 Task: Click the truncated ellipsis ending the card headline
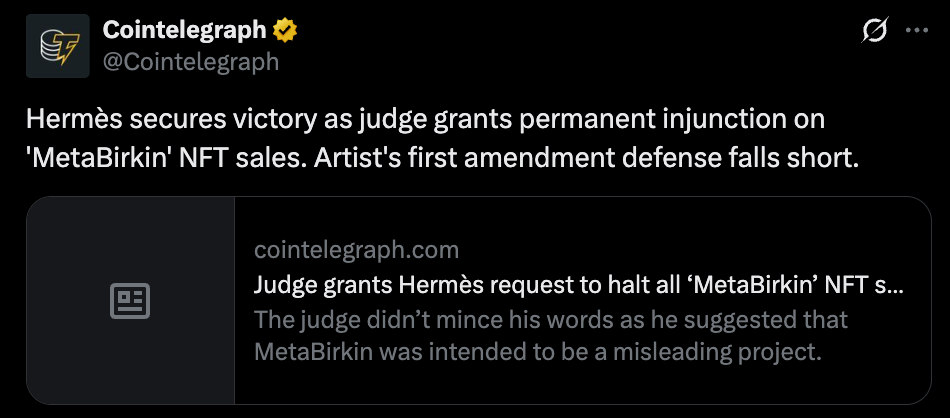[896, 285]
